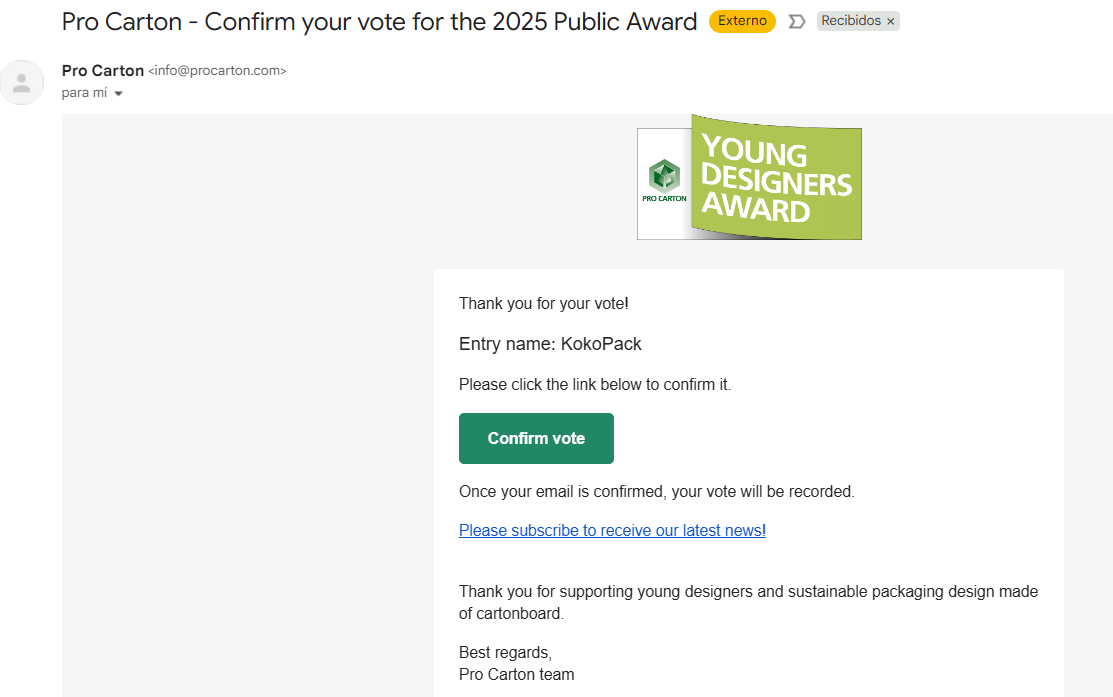Open the subscribe to latest news link
1113x697 pixels.
point(612,531)
